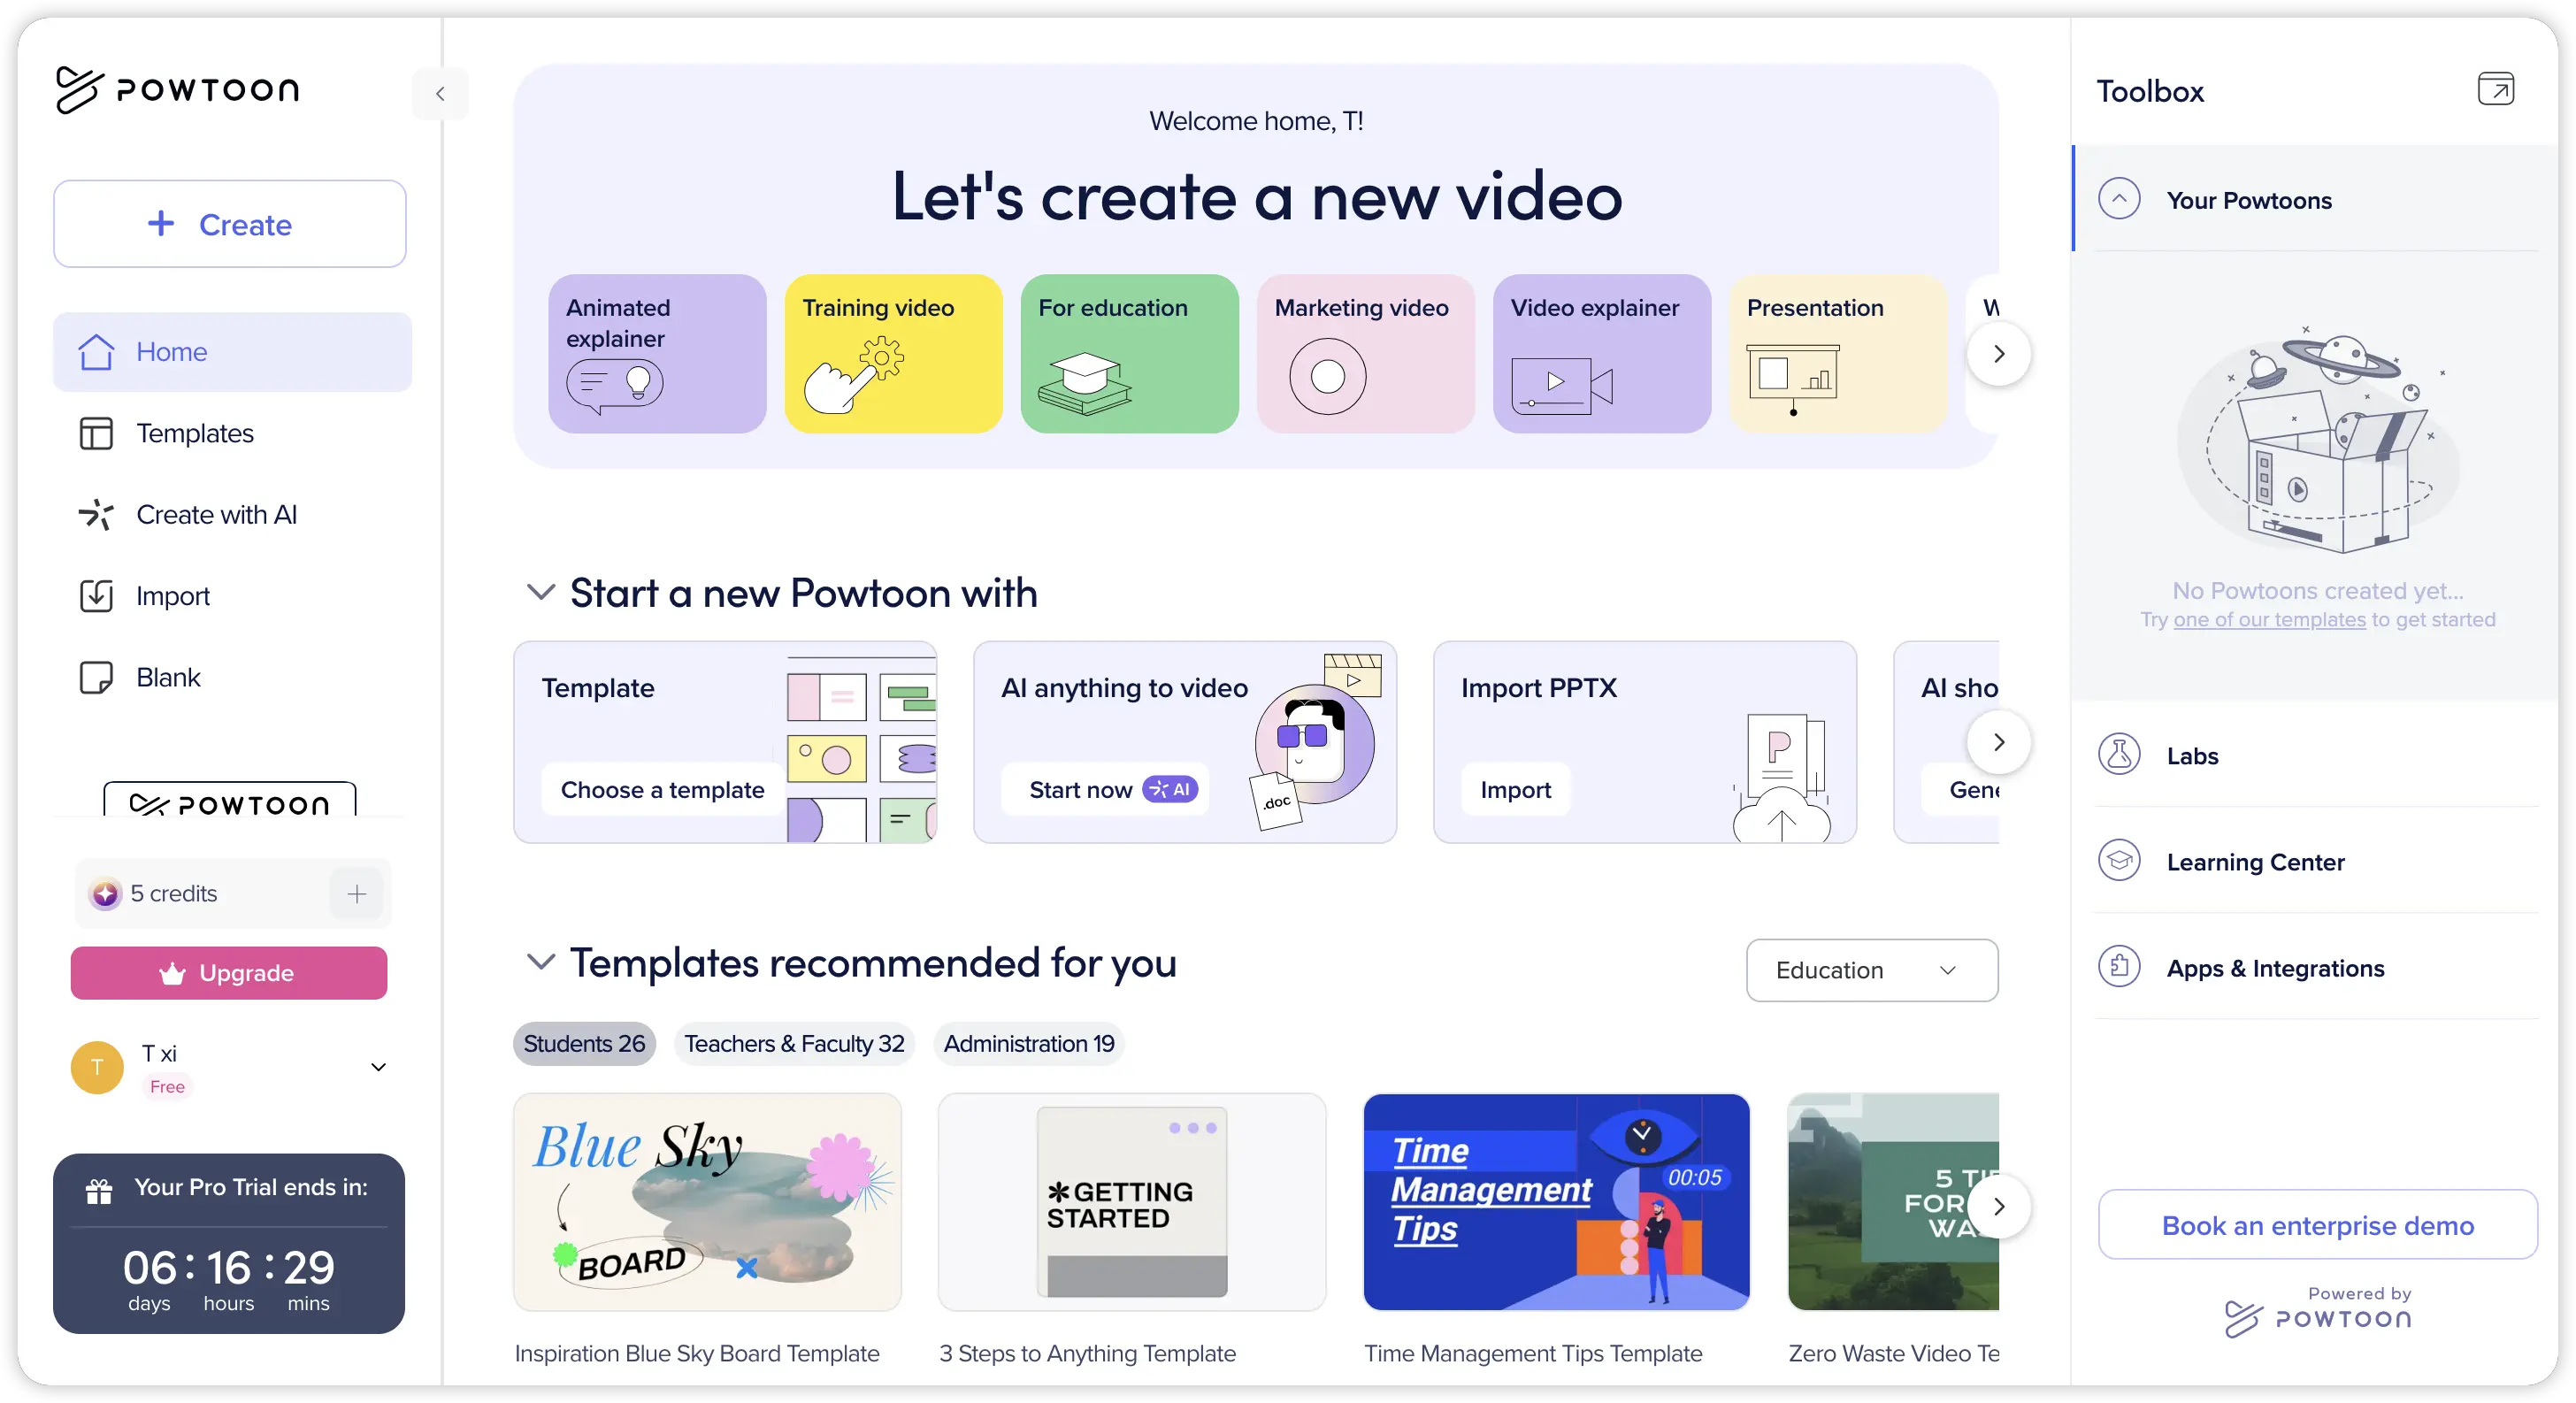This screenshot has width=2576, height=1403.
Task: Click the Create with AI sparkle icon
Action: [x=96, y=515]
